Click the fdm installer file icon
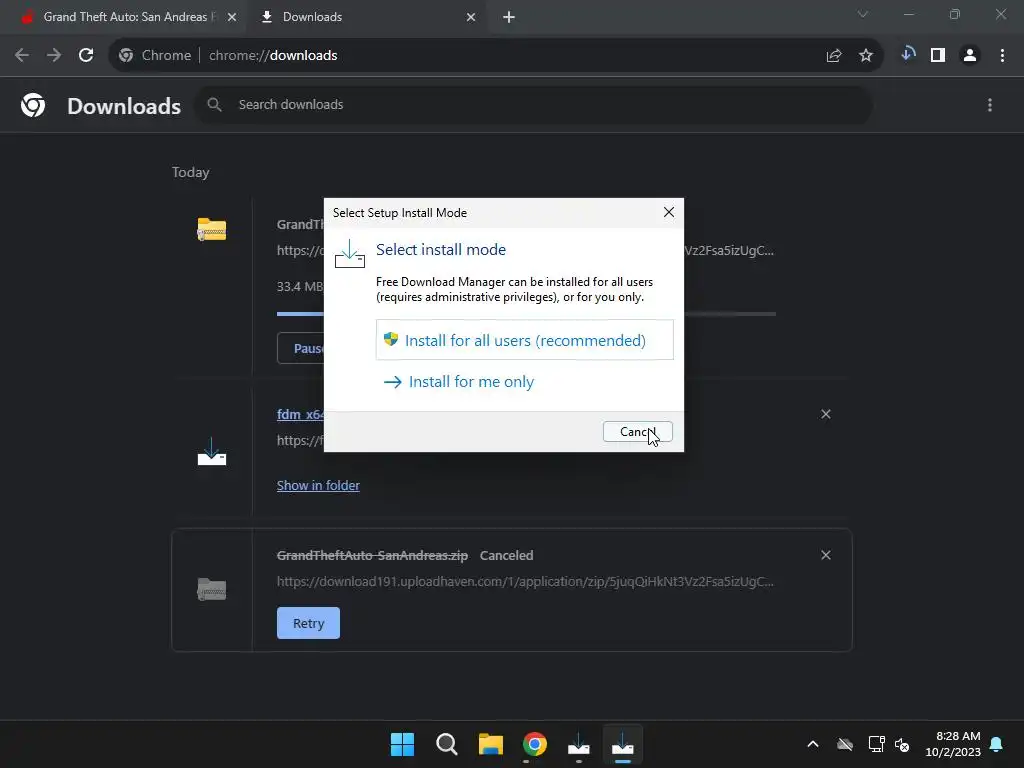1024x768 pixels. coord(212,451)
